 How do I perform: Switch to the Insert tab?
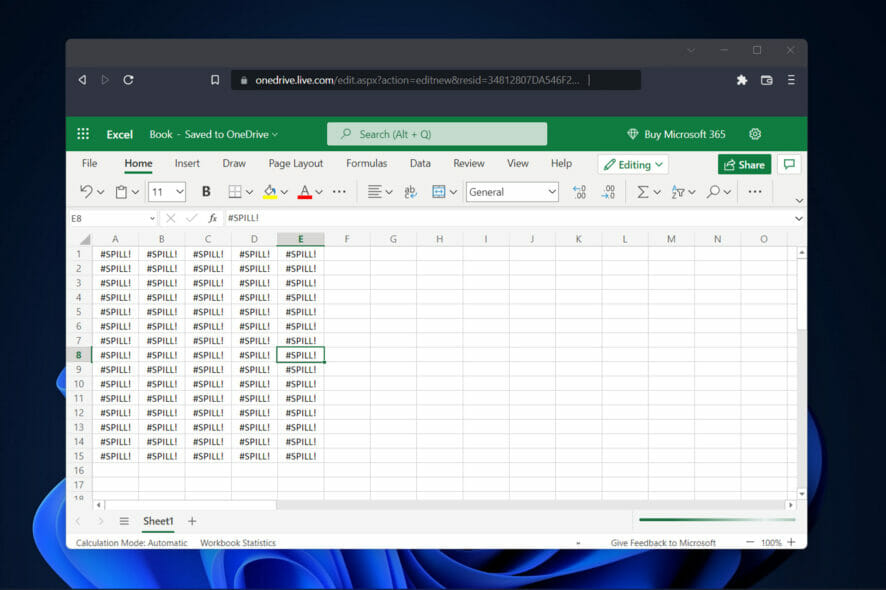[187, 163]
